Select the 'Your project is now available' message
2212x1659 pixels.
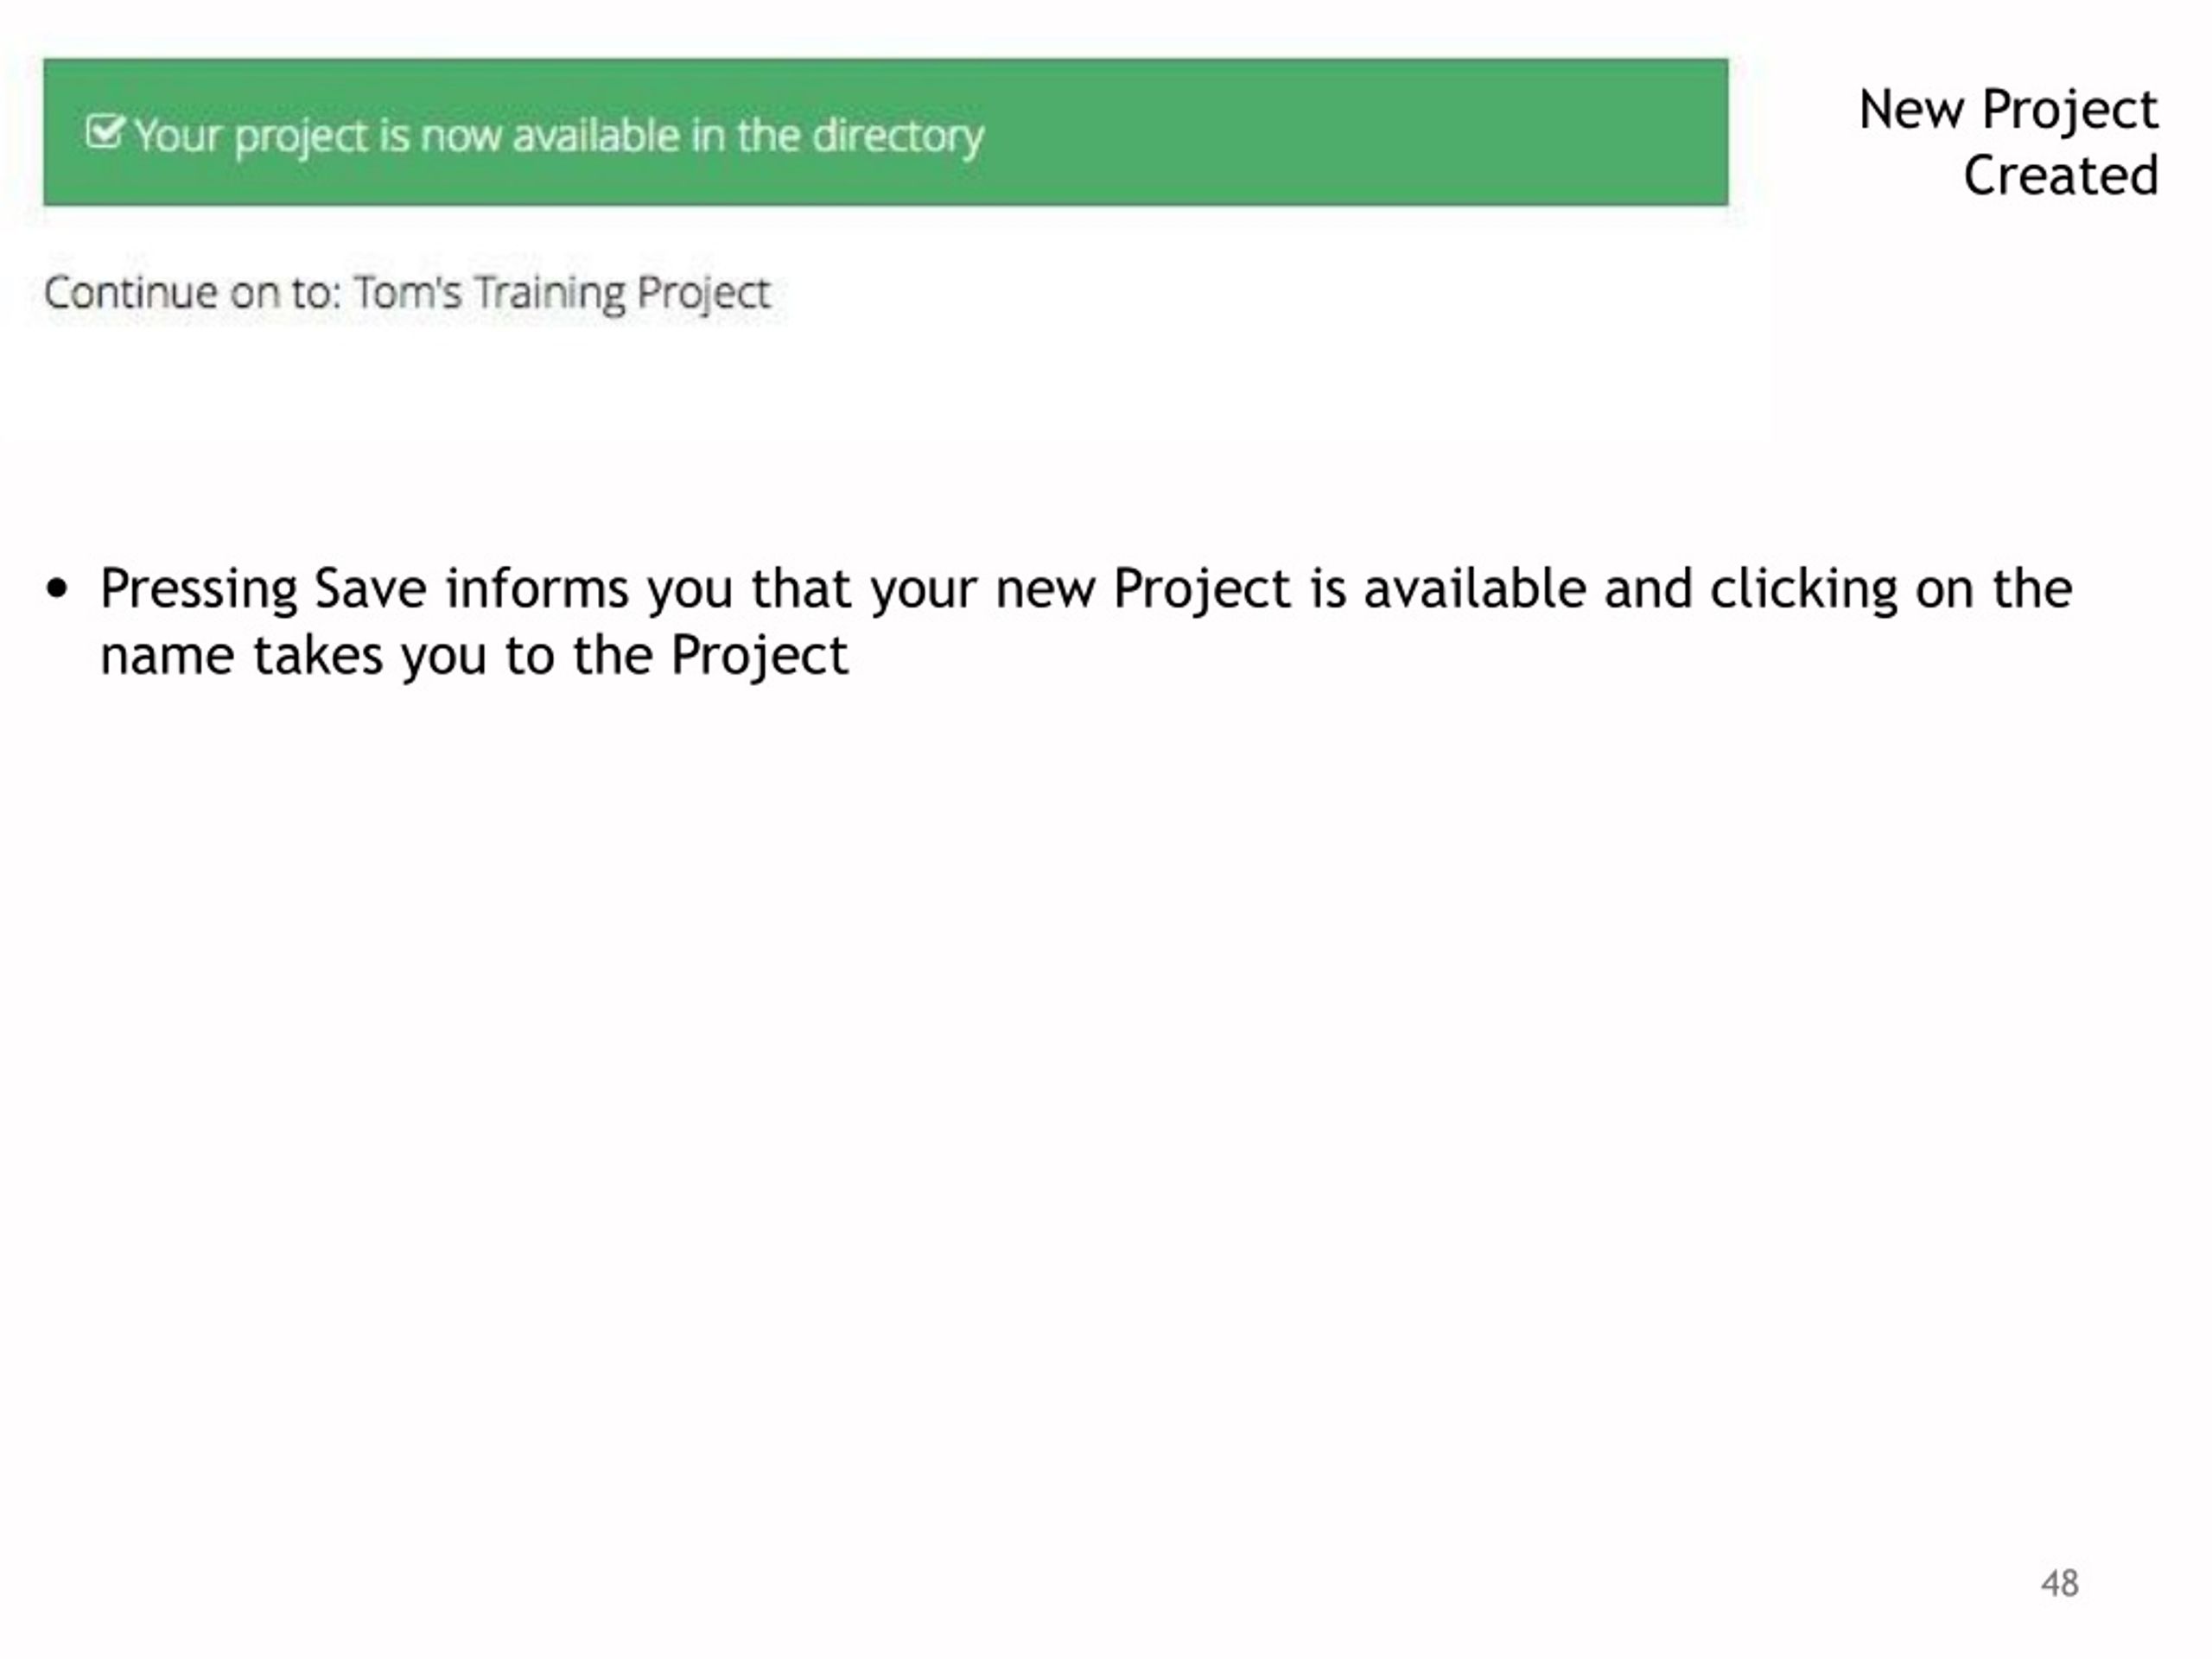[x=559, y=136]
